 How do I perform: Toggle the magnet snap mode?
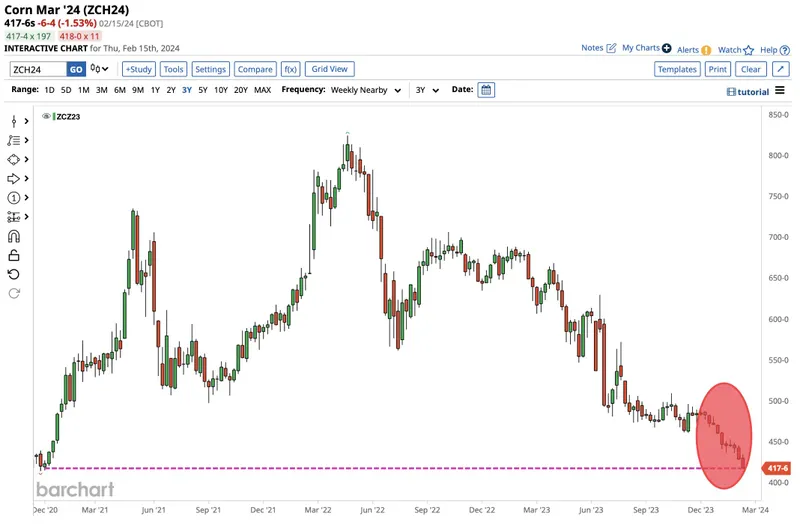coord(14,236)
